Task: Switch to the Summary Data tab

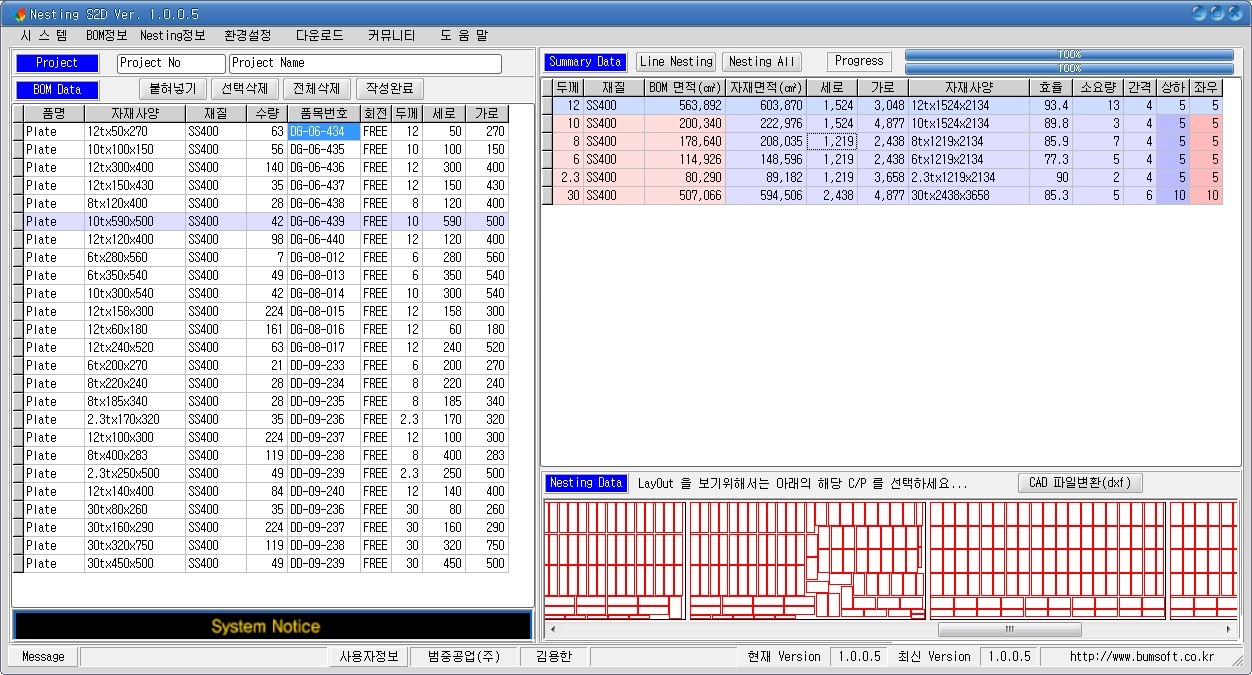Action: click(586, 62)
